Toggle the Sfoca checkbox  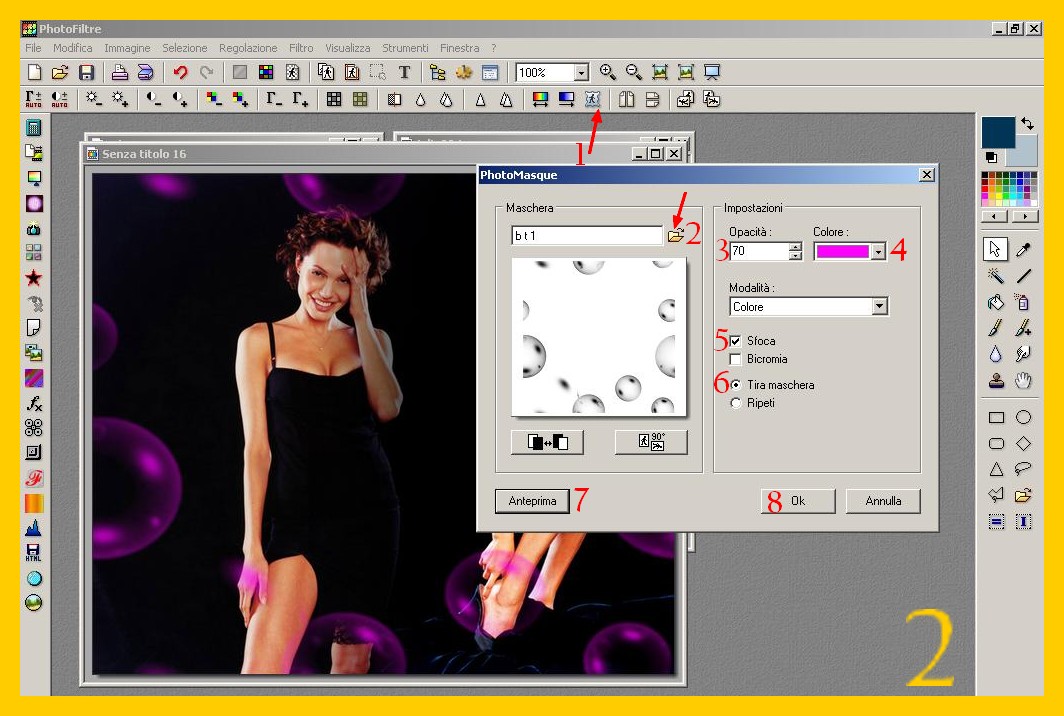tap(737, 341)
